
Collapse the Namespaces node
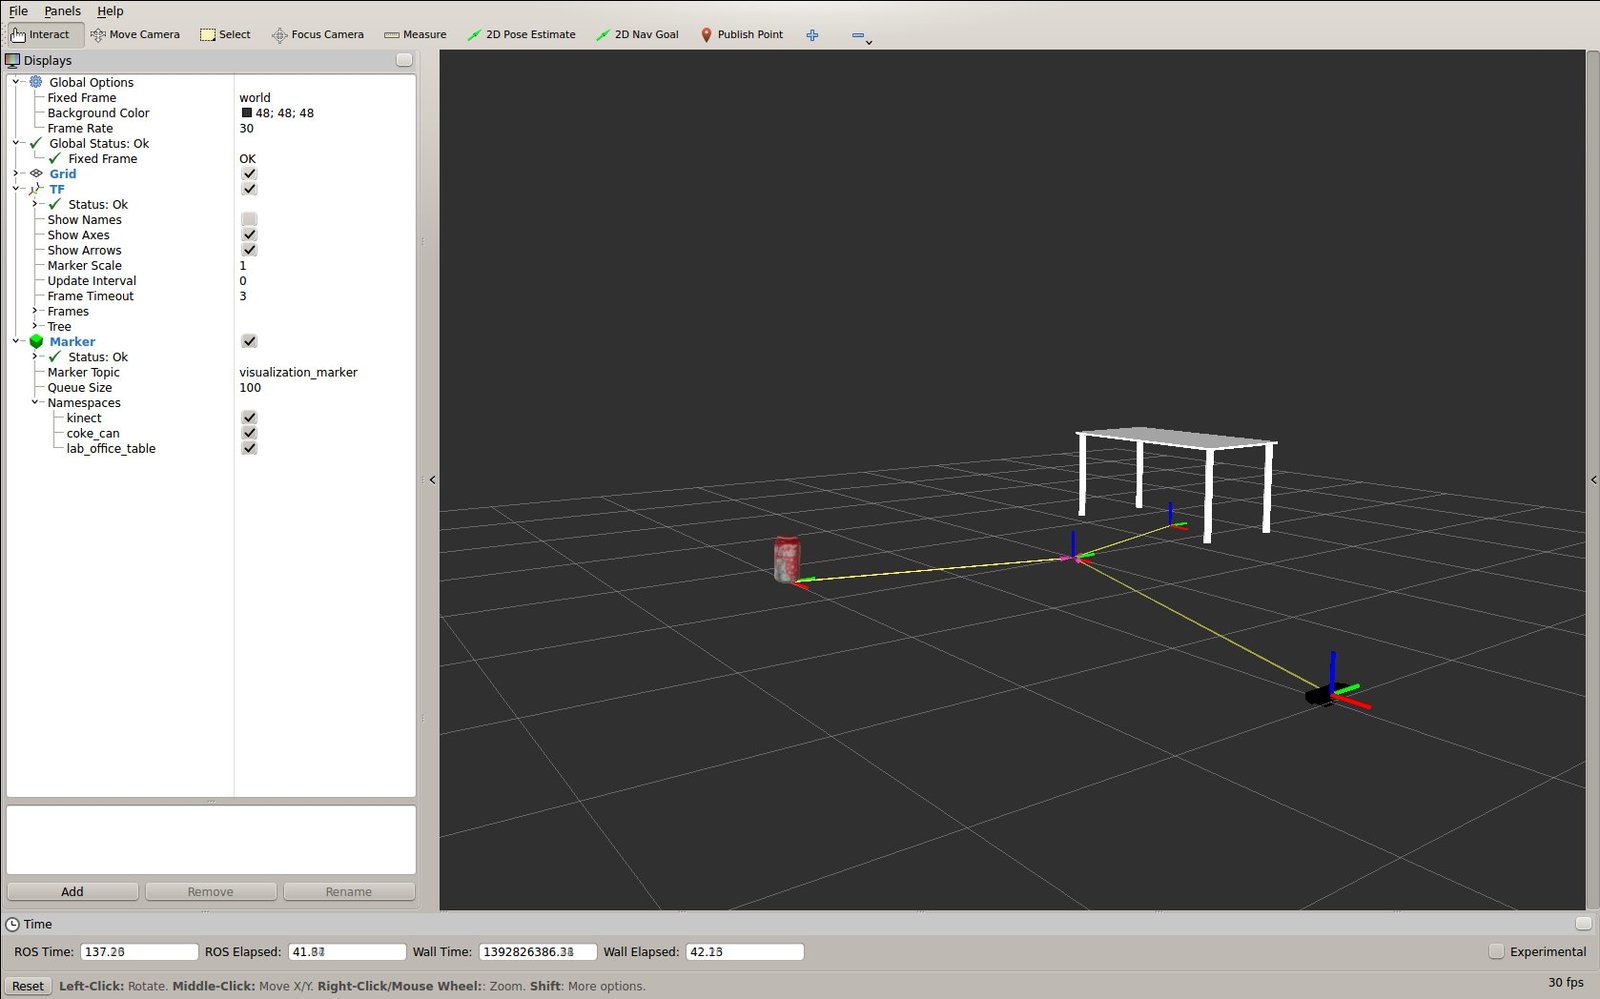[35, 403]
